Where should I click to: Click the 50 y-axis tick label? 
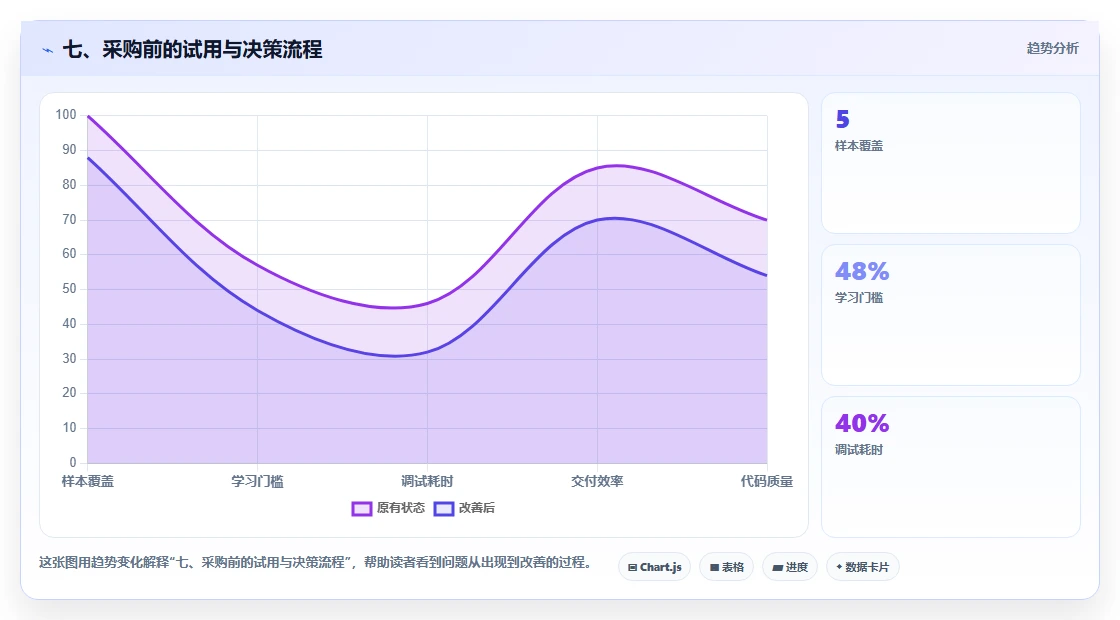tap(69, 289)
